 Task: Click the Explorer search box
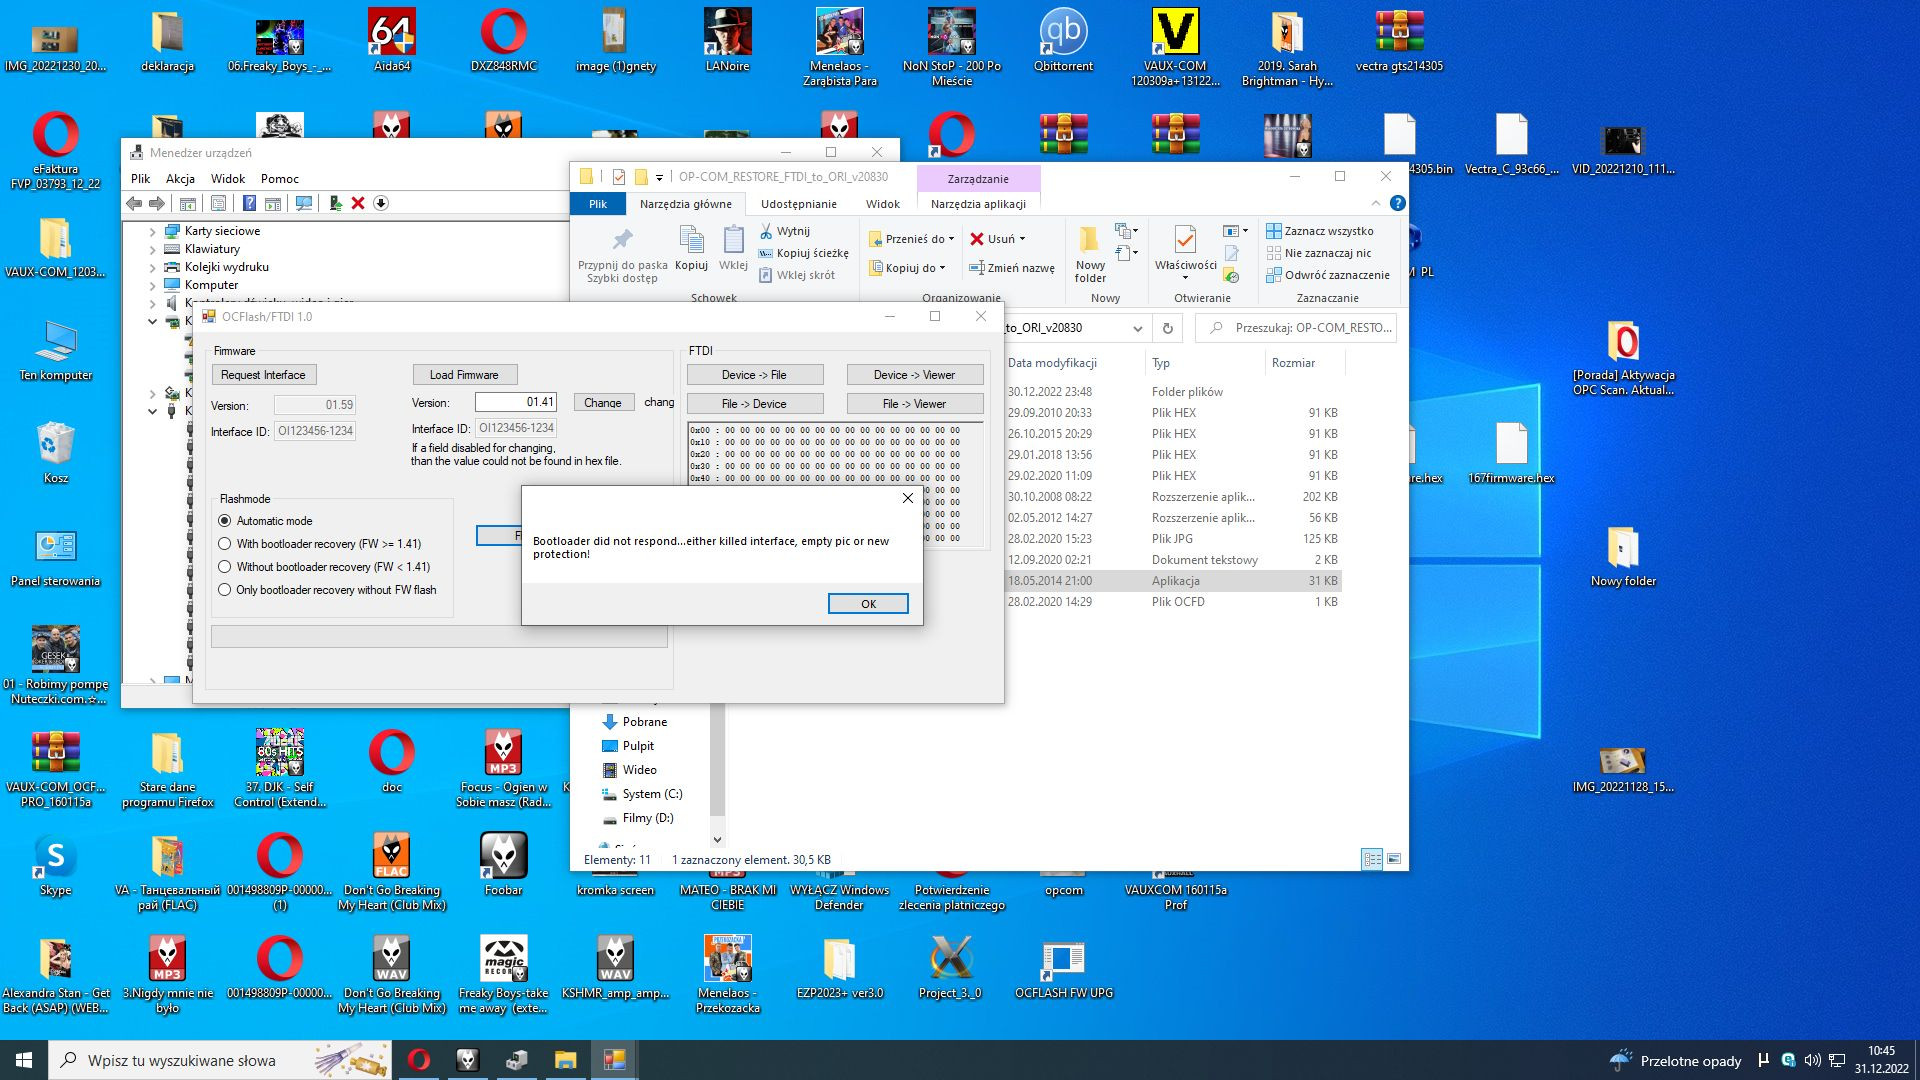click(x=1297, y=328)
